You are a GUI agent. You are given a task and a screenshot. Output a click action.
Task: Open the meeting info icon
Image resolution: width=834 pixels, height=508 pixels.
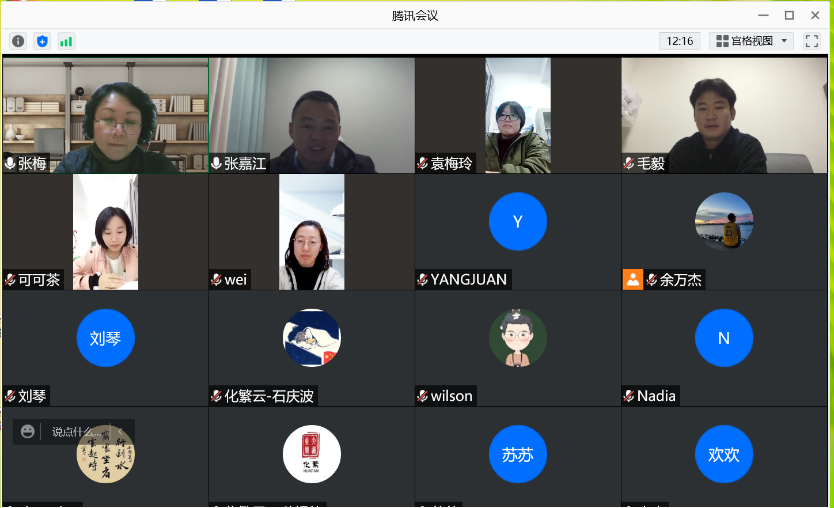(x=18, y=41)
